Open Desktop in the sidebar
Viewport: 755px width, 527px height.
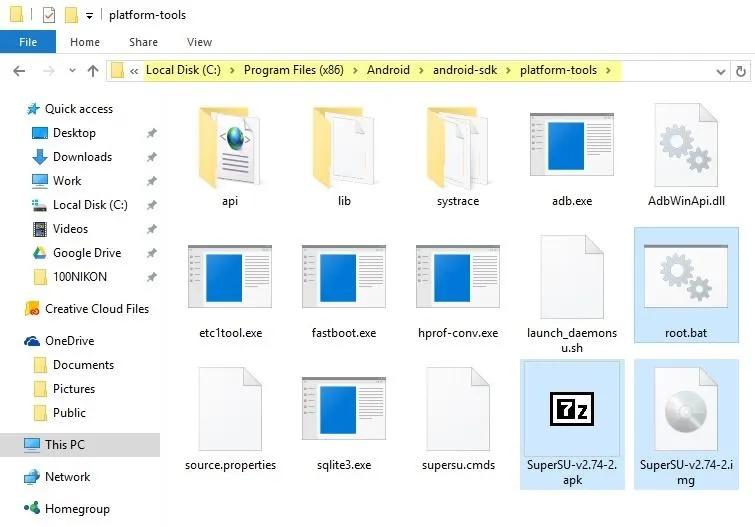click(x=64, y=133)
